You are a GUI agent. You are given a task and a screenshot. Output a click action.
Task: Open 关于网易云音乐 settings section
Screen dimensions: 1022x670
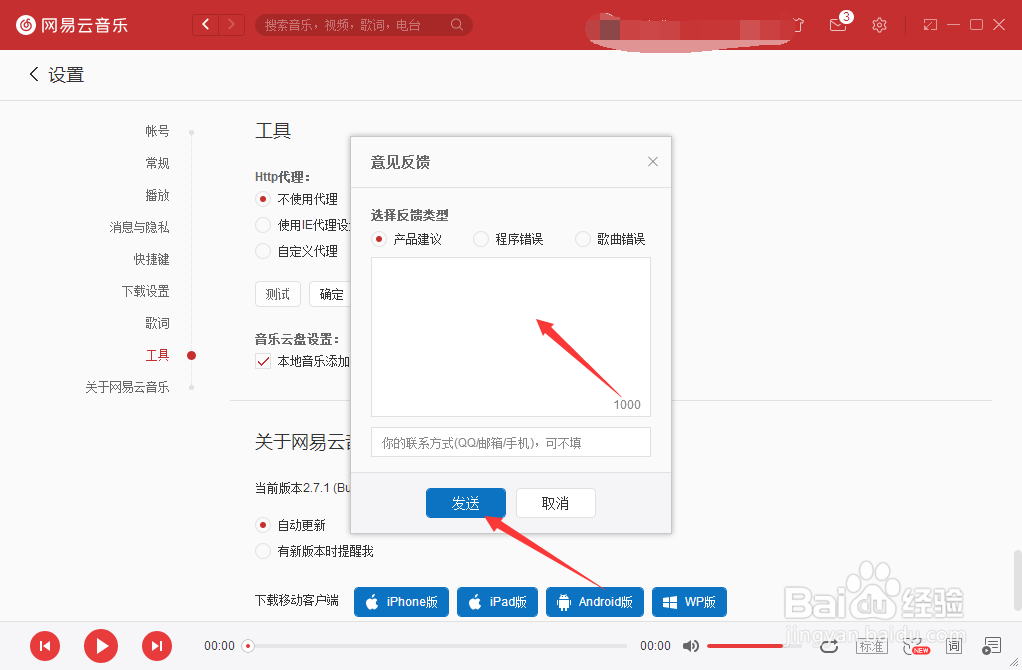(x=127, y=386)
